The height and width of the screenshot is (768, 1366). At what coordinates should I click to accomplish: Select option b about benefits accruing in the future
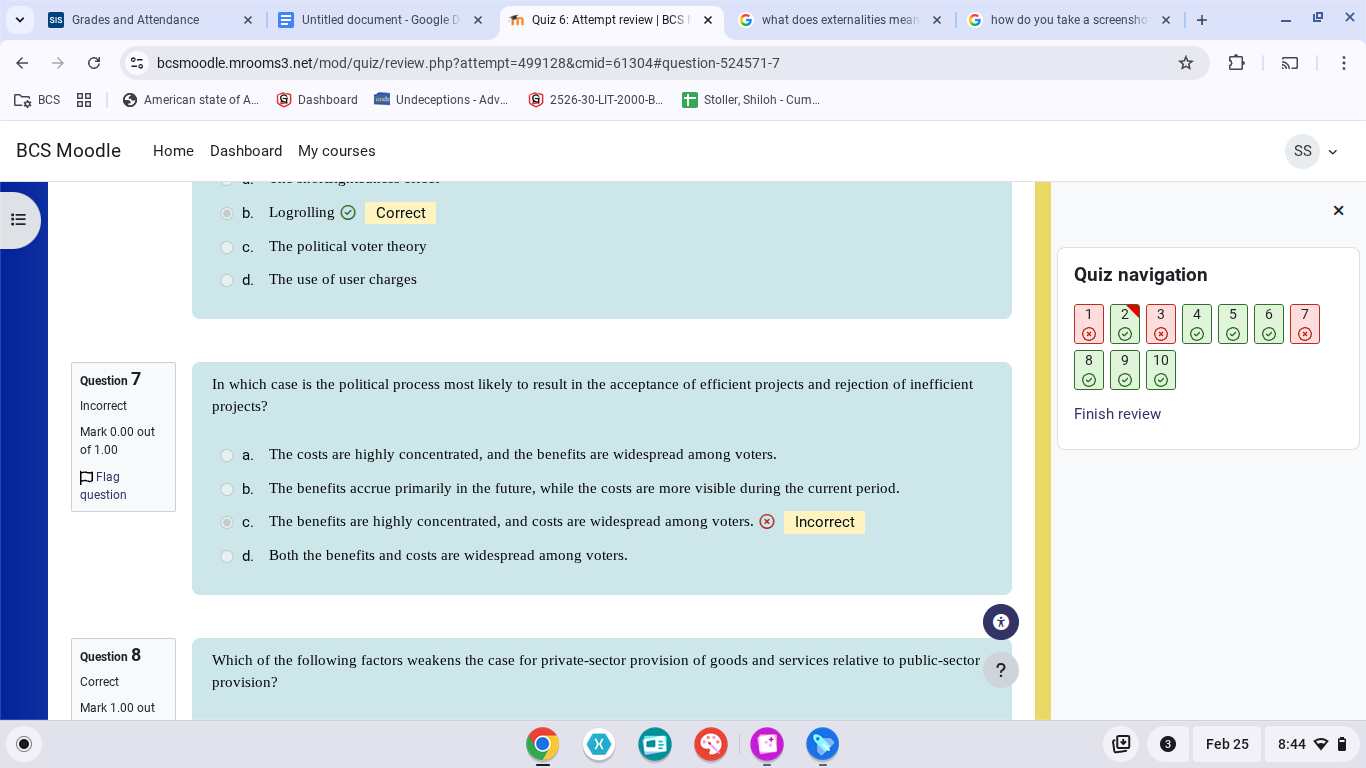click(227, 489)
